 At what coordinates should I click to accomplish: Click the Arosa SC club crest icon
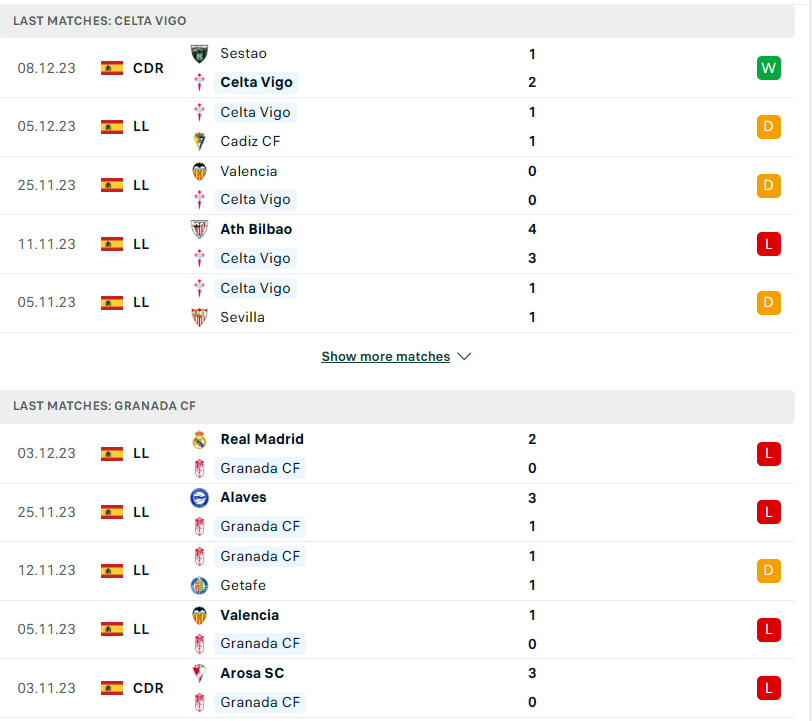[199, 673]
